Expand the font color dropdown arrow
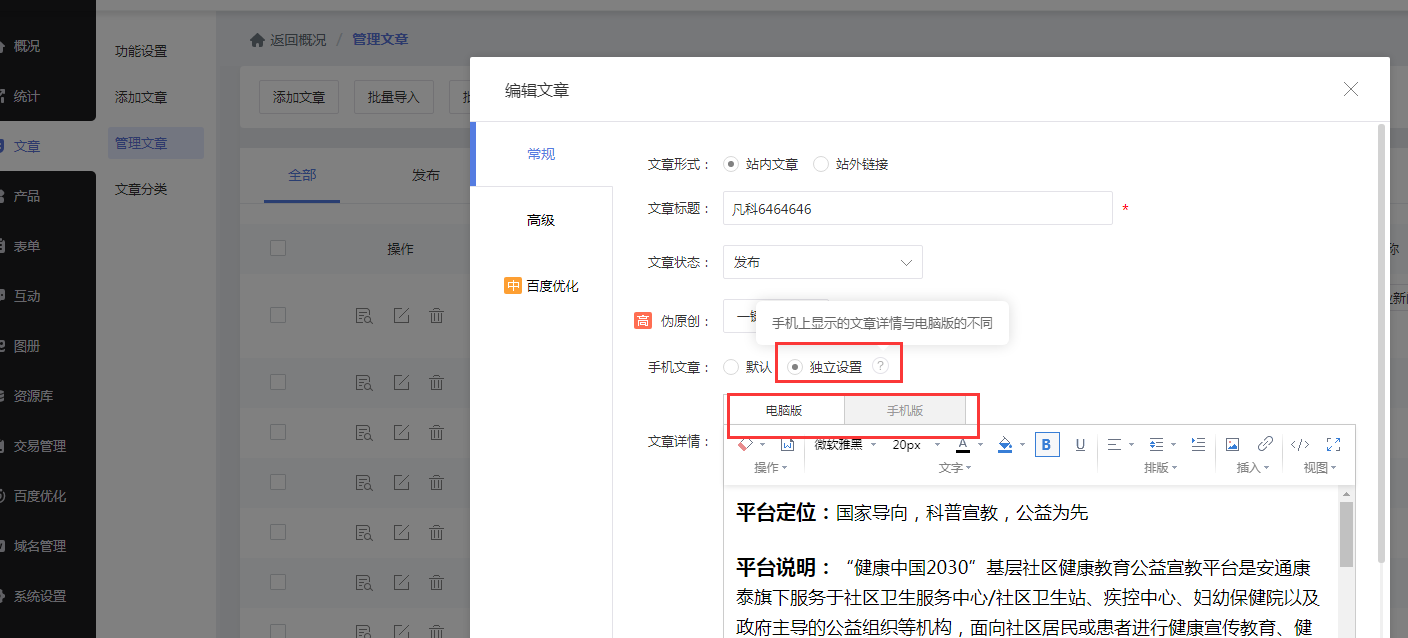Screen dimensions: 1408x638 [980, 445]
